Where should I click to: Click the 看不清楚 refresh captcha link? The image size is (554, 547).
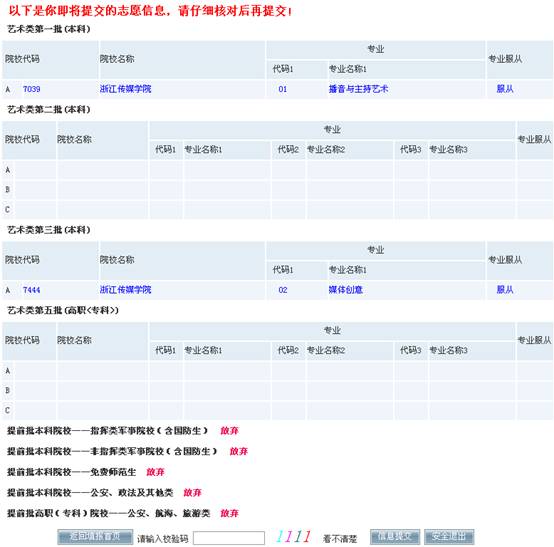[x=340, y=539]
